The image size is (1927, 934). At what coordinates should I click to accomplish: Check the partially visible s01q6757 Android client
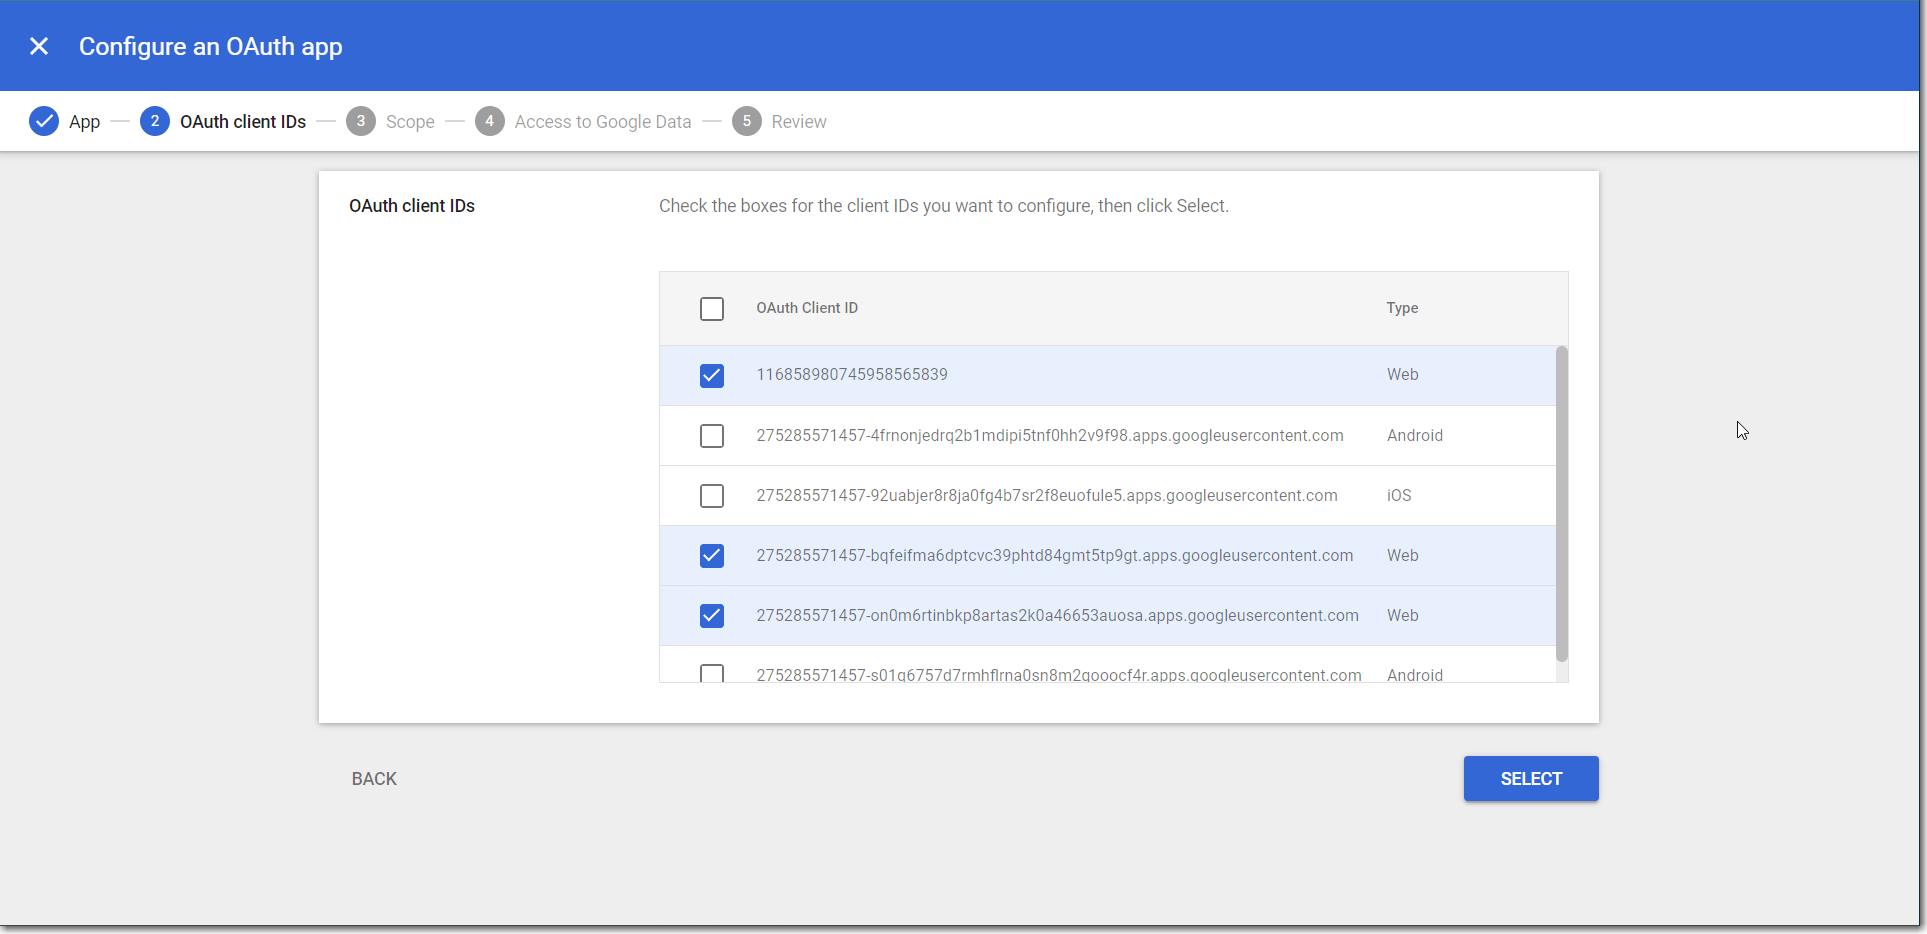point(712,673)
